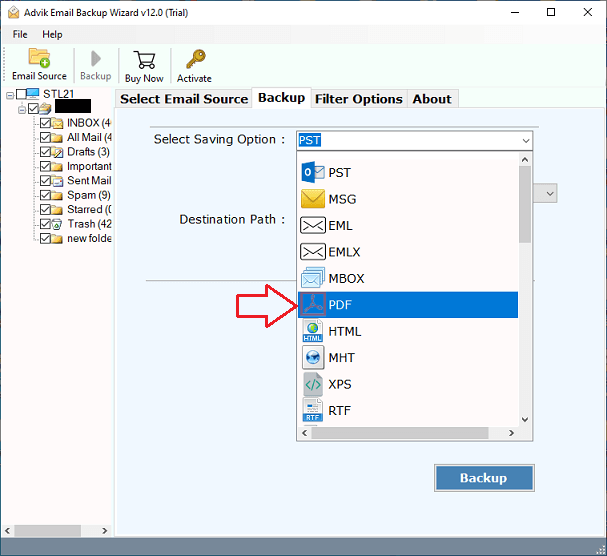
Task: Choose the MHT globe icon
Action: pyautogui.click(x=312, y=357)
